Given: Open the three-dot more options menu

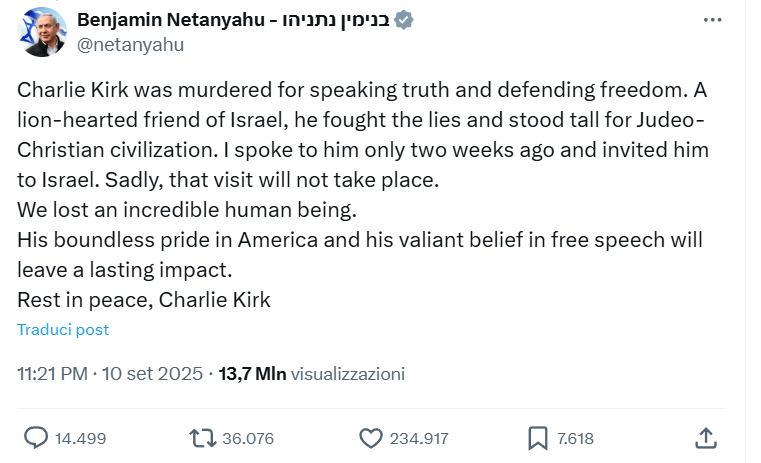Looking at the screenshot, I should click(712, 20).
